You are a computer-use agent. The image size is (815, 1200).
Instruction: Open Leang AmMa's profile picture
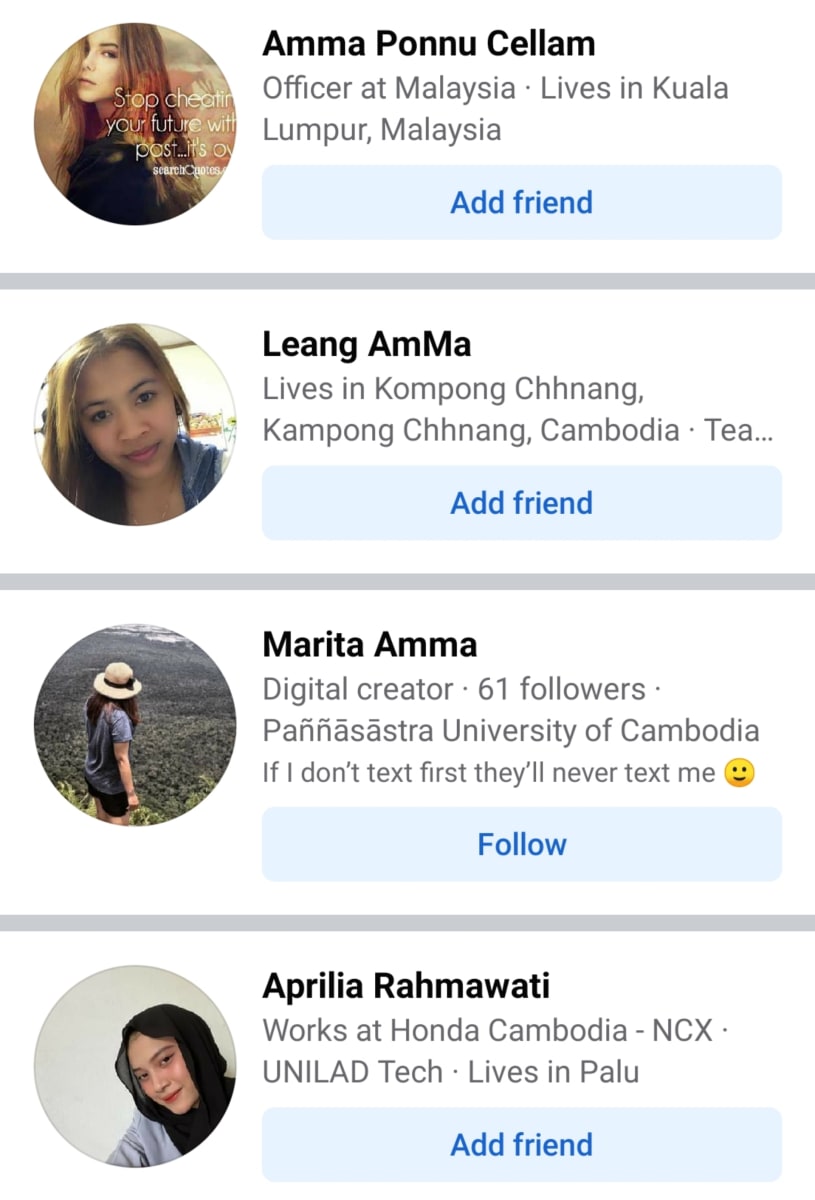[x=135, y=424]
